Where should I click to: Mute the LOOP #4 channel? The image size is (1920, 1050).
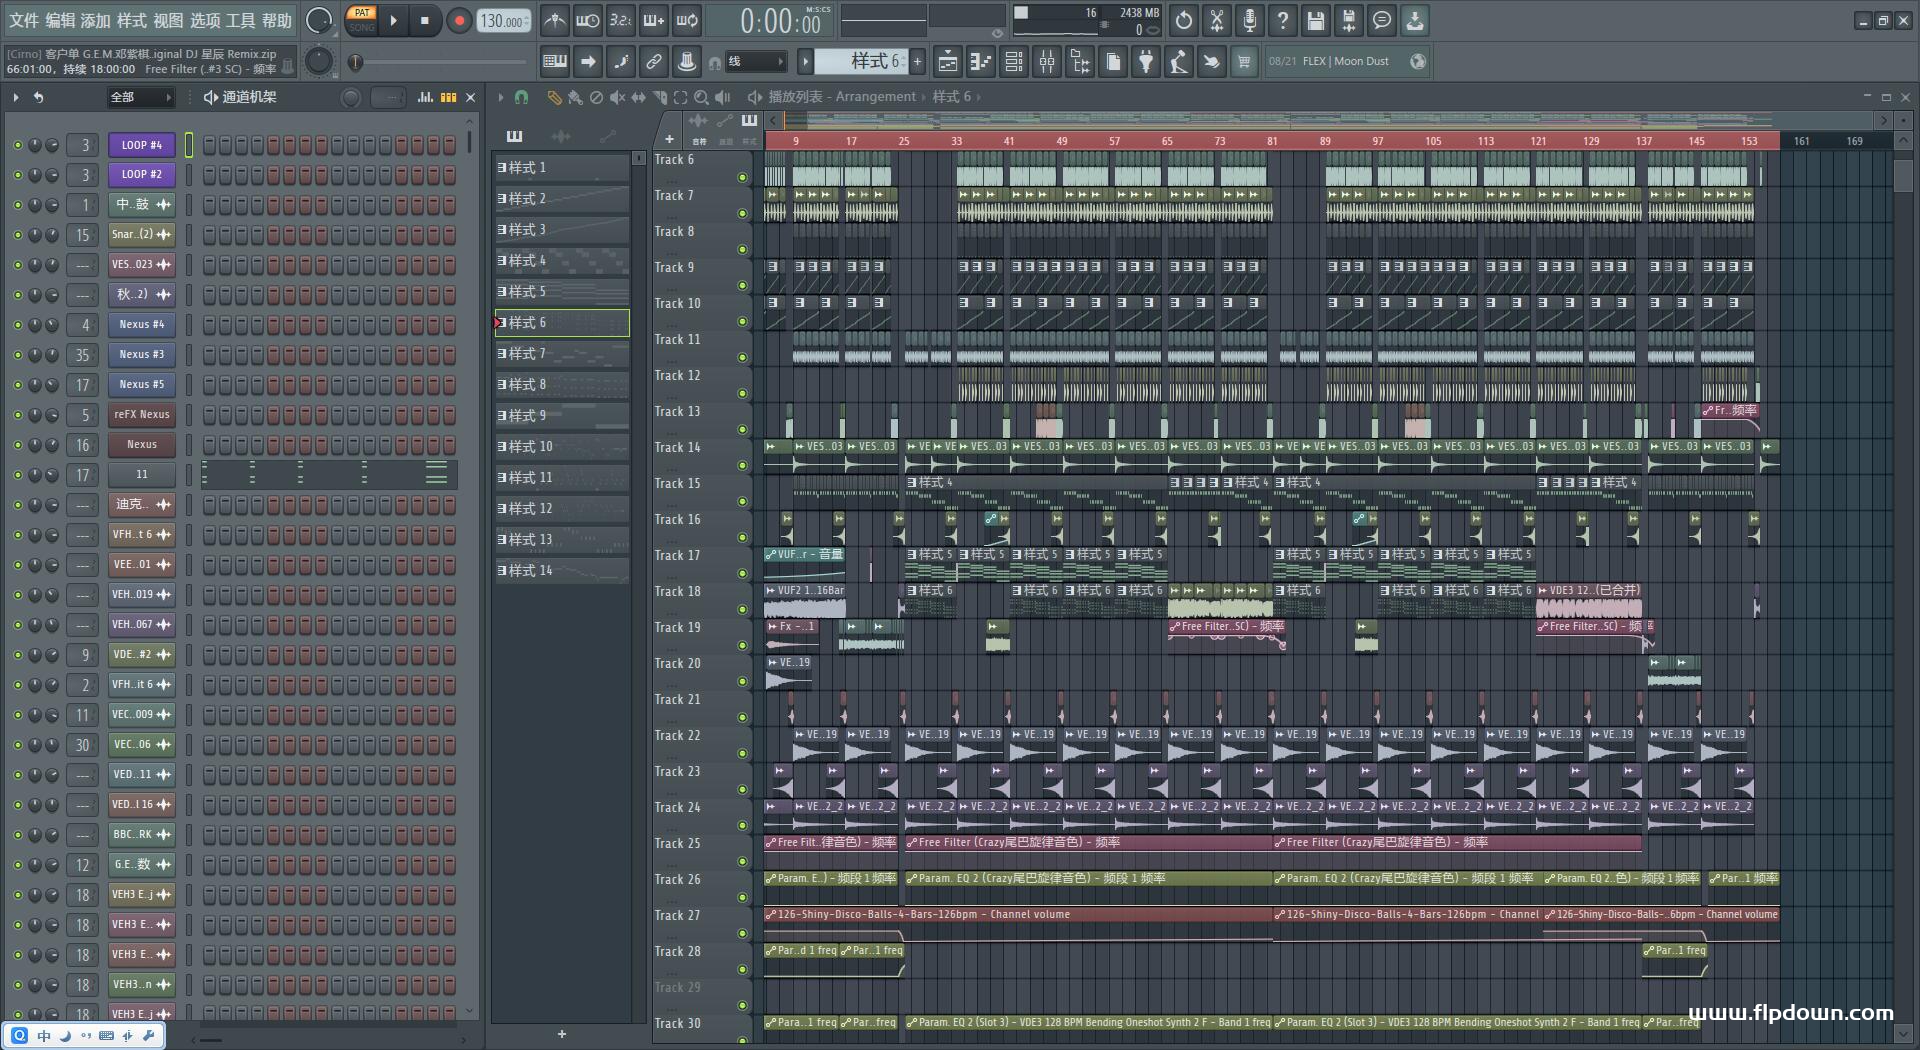17,145
